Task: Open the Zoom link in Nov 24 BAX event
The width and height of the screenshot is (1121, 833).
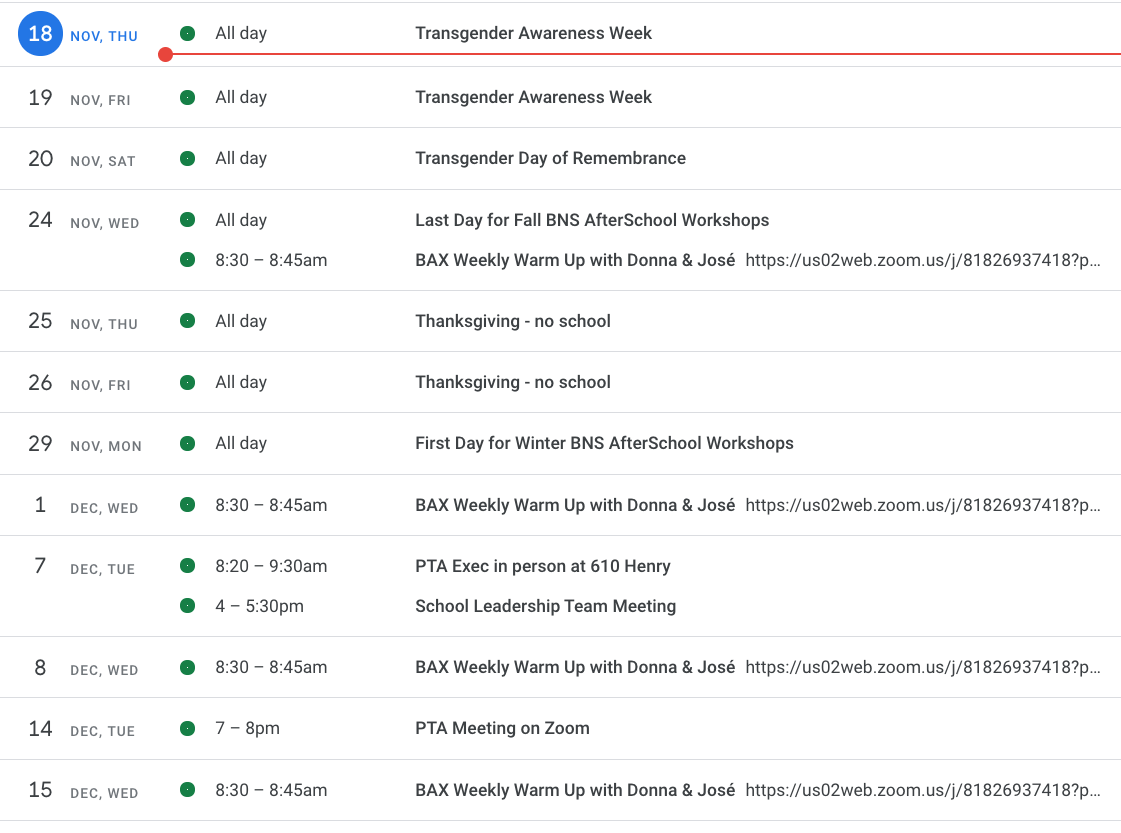Action: [922, 260]
